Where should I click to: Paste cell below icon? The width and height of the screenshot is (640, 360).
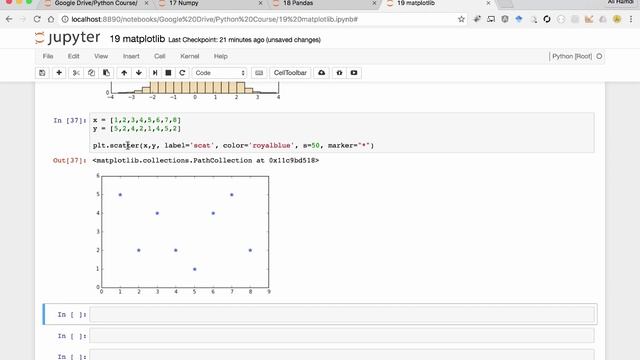click(x=106, y=73)
